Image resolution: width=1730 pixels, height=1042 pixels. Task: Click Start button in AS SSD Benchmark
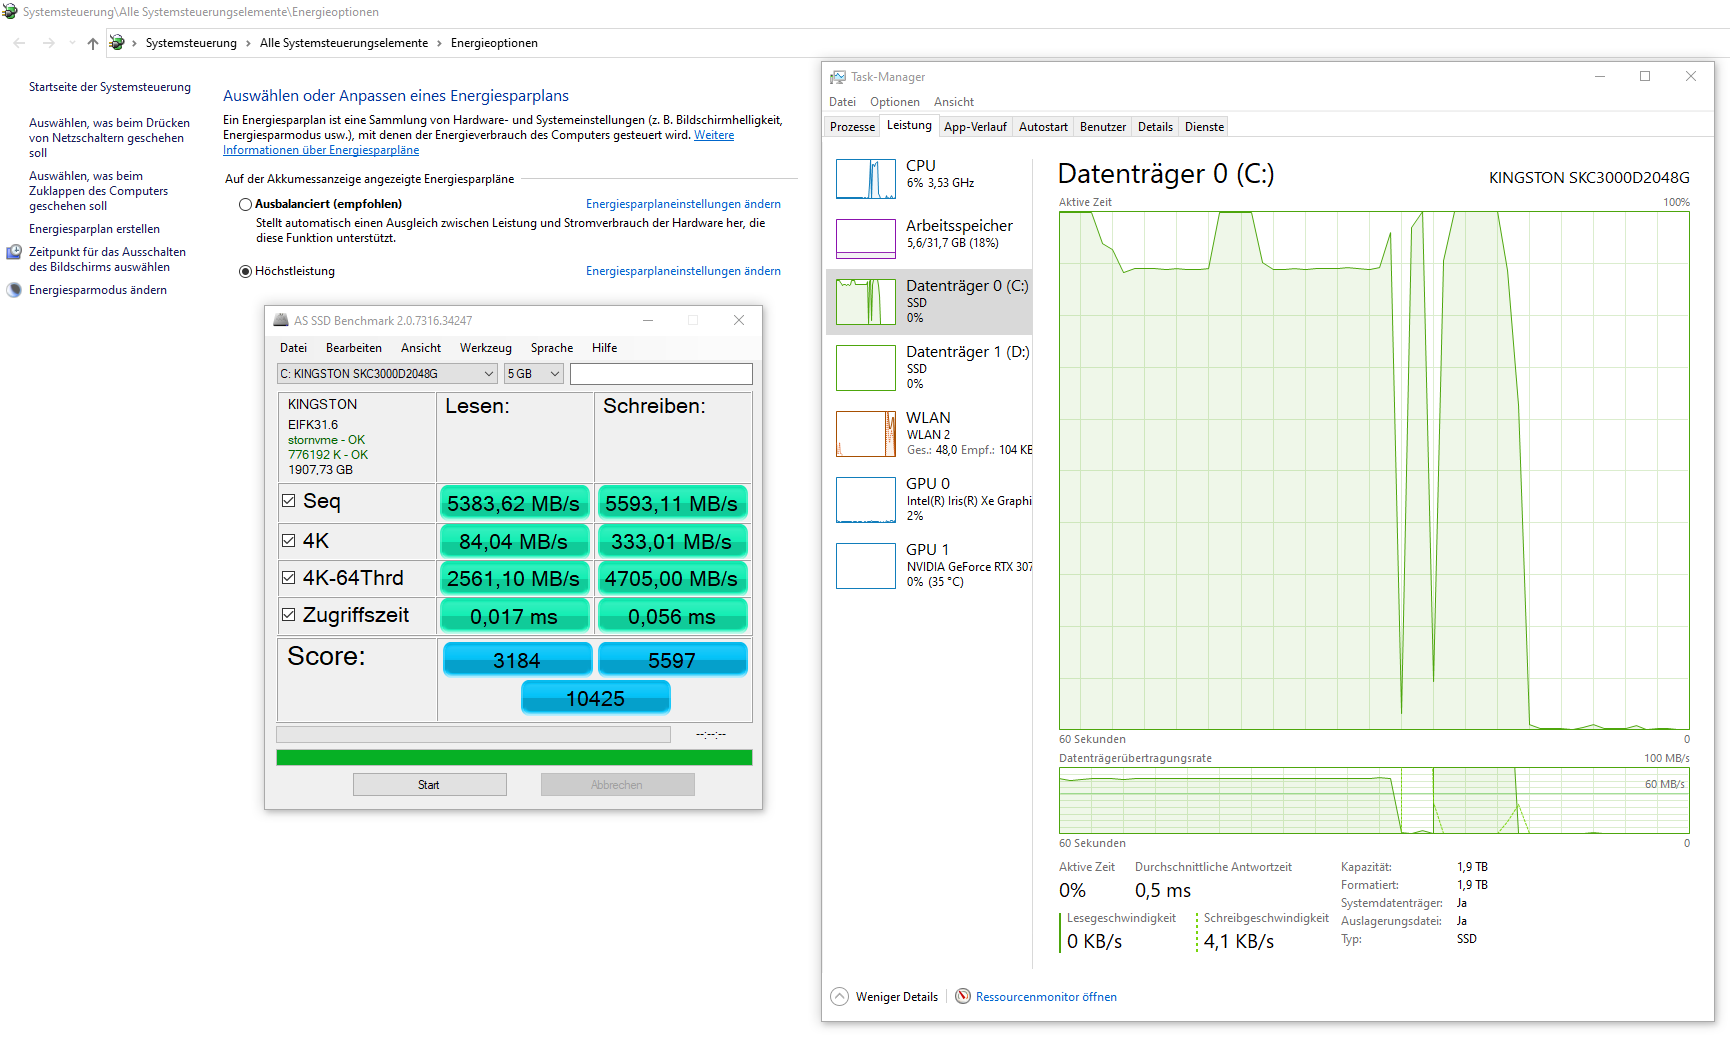point(429,785)
